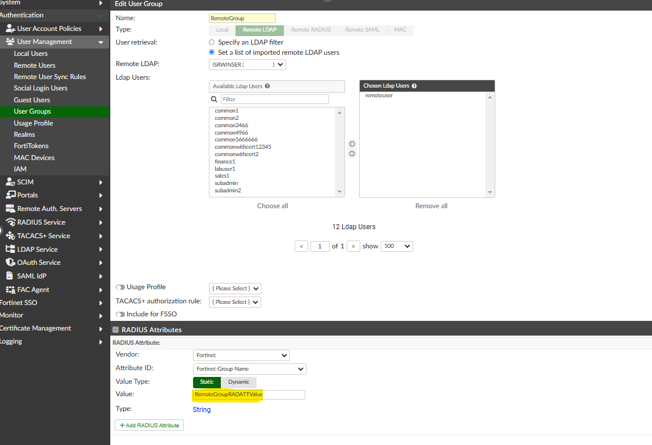
Task: Click the page number input box
Action: point(320,246)
